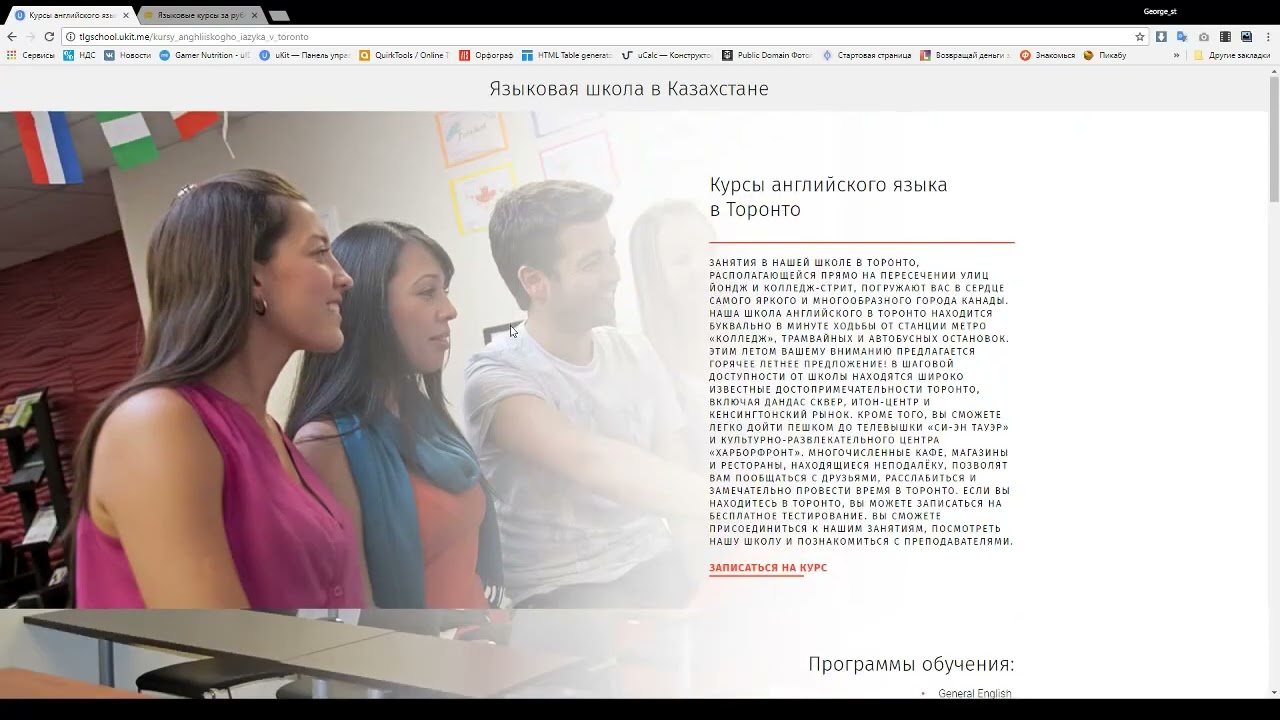This screenshot has width=1280, height=720.
Task: Click the Программы обучения heading
Action: point(911,664)
